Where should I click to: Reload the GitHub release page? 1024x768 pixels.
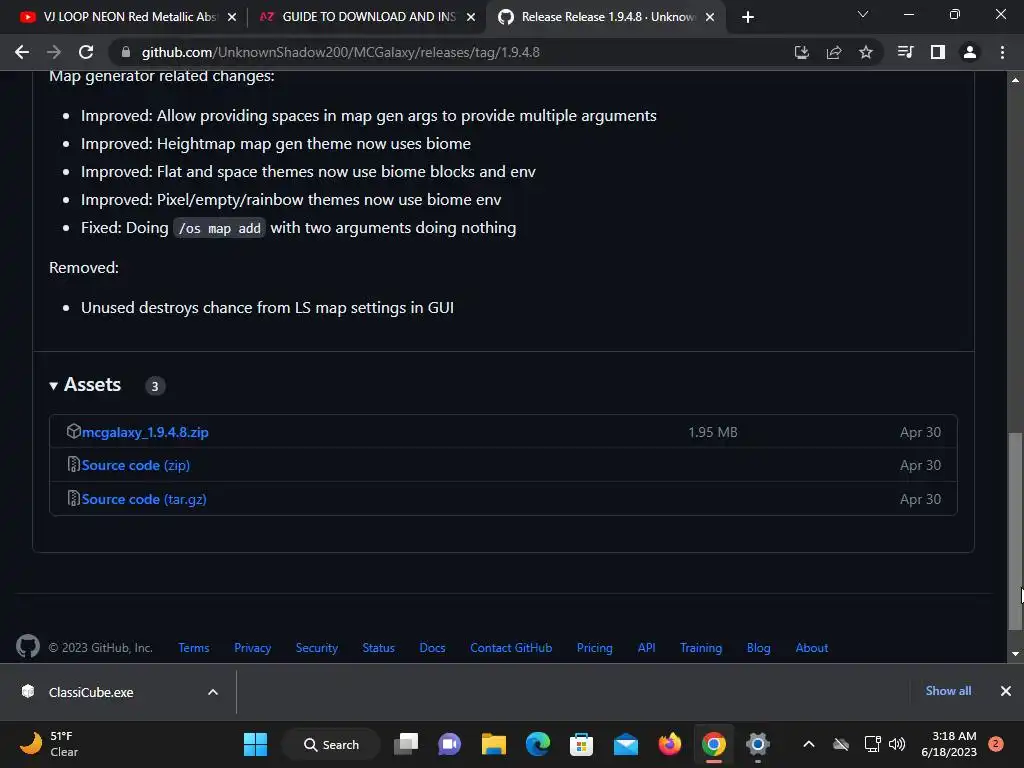(86, 52)
